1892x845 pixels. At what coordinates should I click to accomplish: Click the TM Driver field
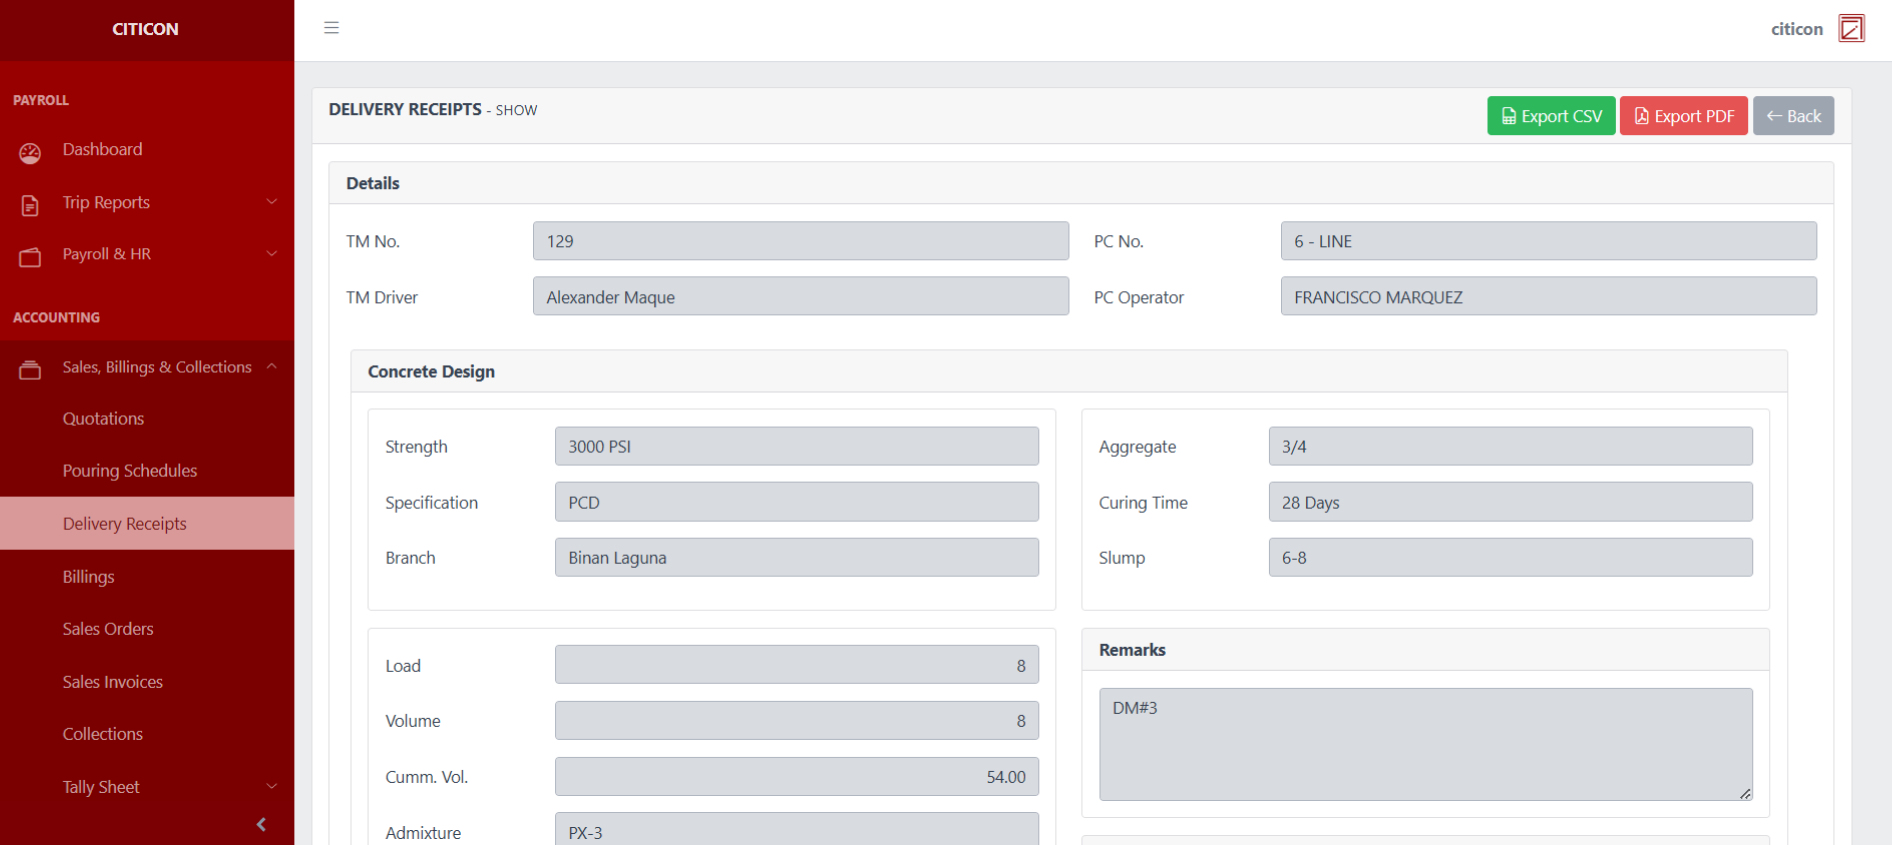[x=800, y=297]
